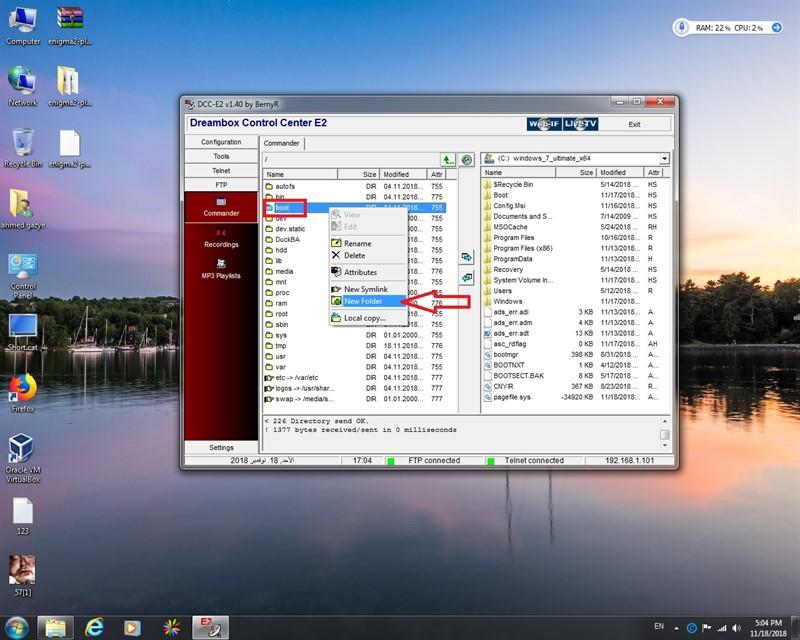800x640 pixels.
Task: Copy the selection to the Dreambox with the arrow icon
Action: 466,278
